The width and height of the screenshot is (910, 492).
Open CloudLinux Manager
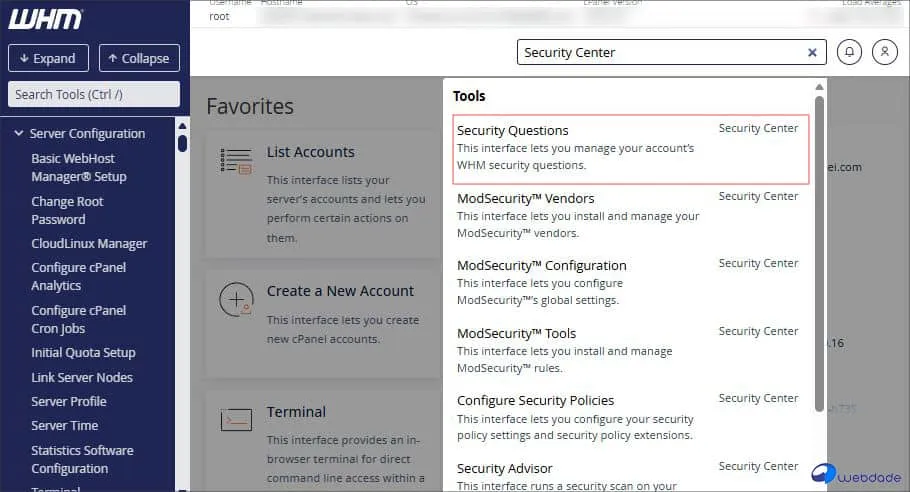tap(89, 244)
